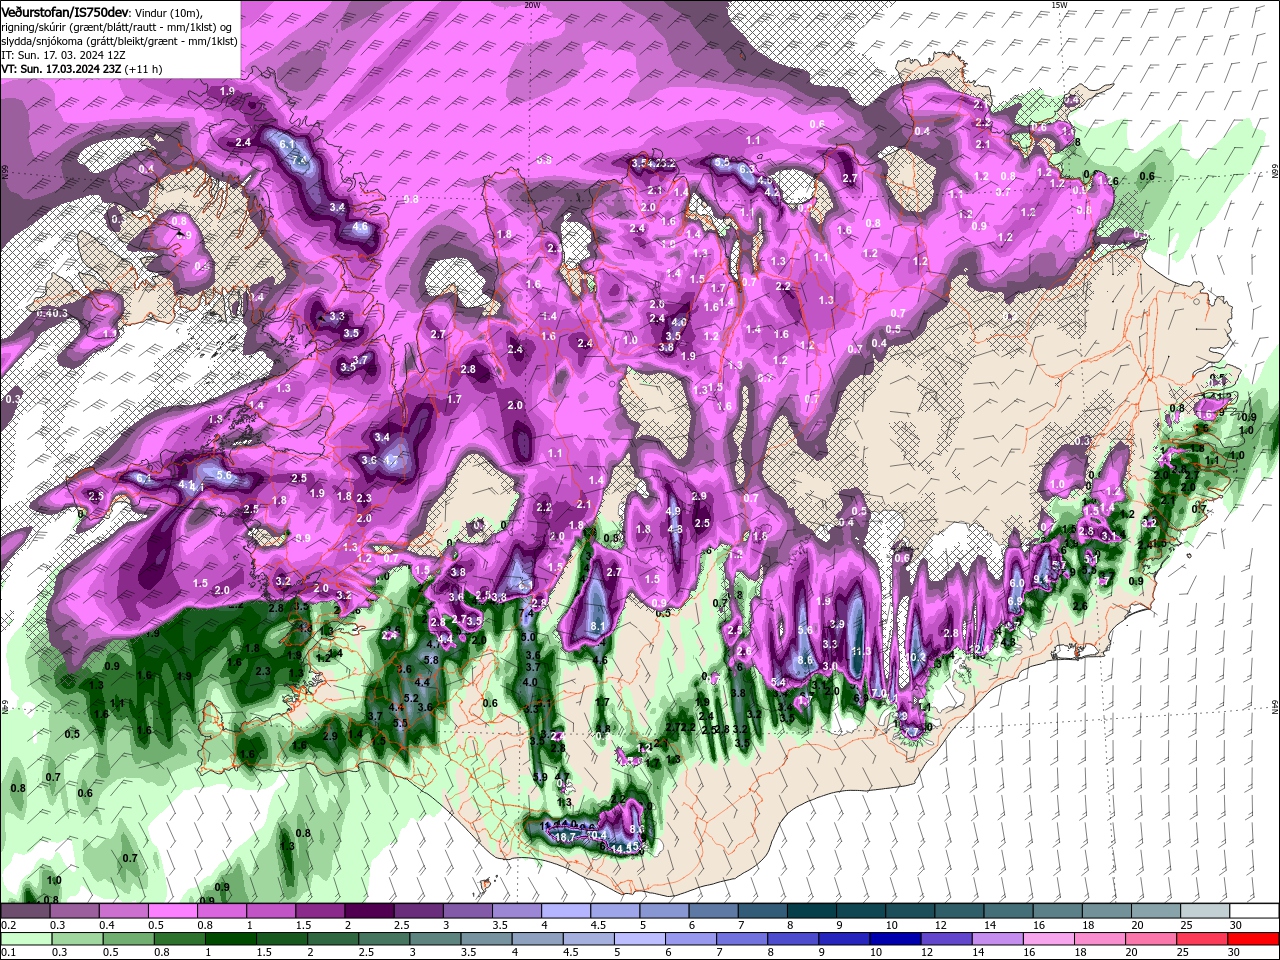This screenshot has height=960, width=1280.
Task: Click the 11.3 value on the map
Action: click(861, 651)
